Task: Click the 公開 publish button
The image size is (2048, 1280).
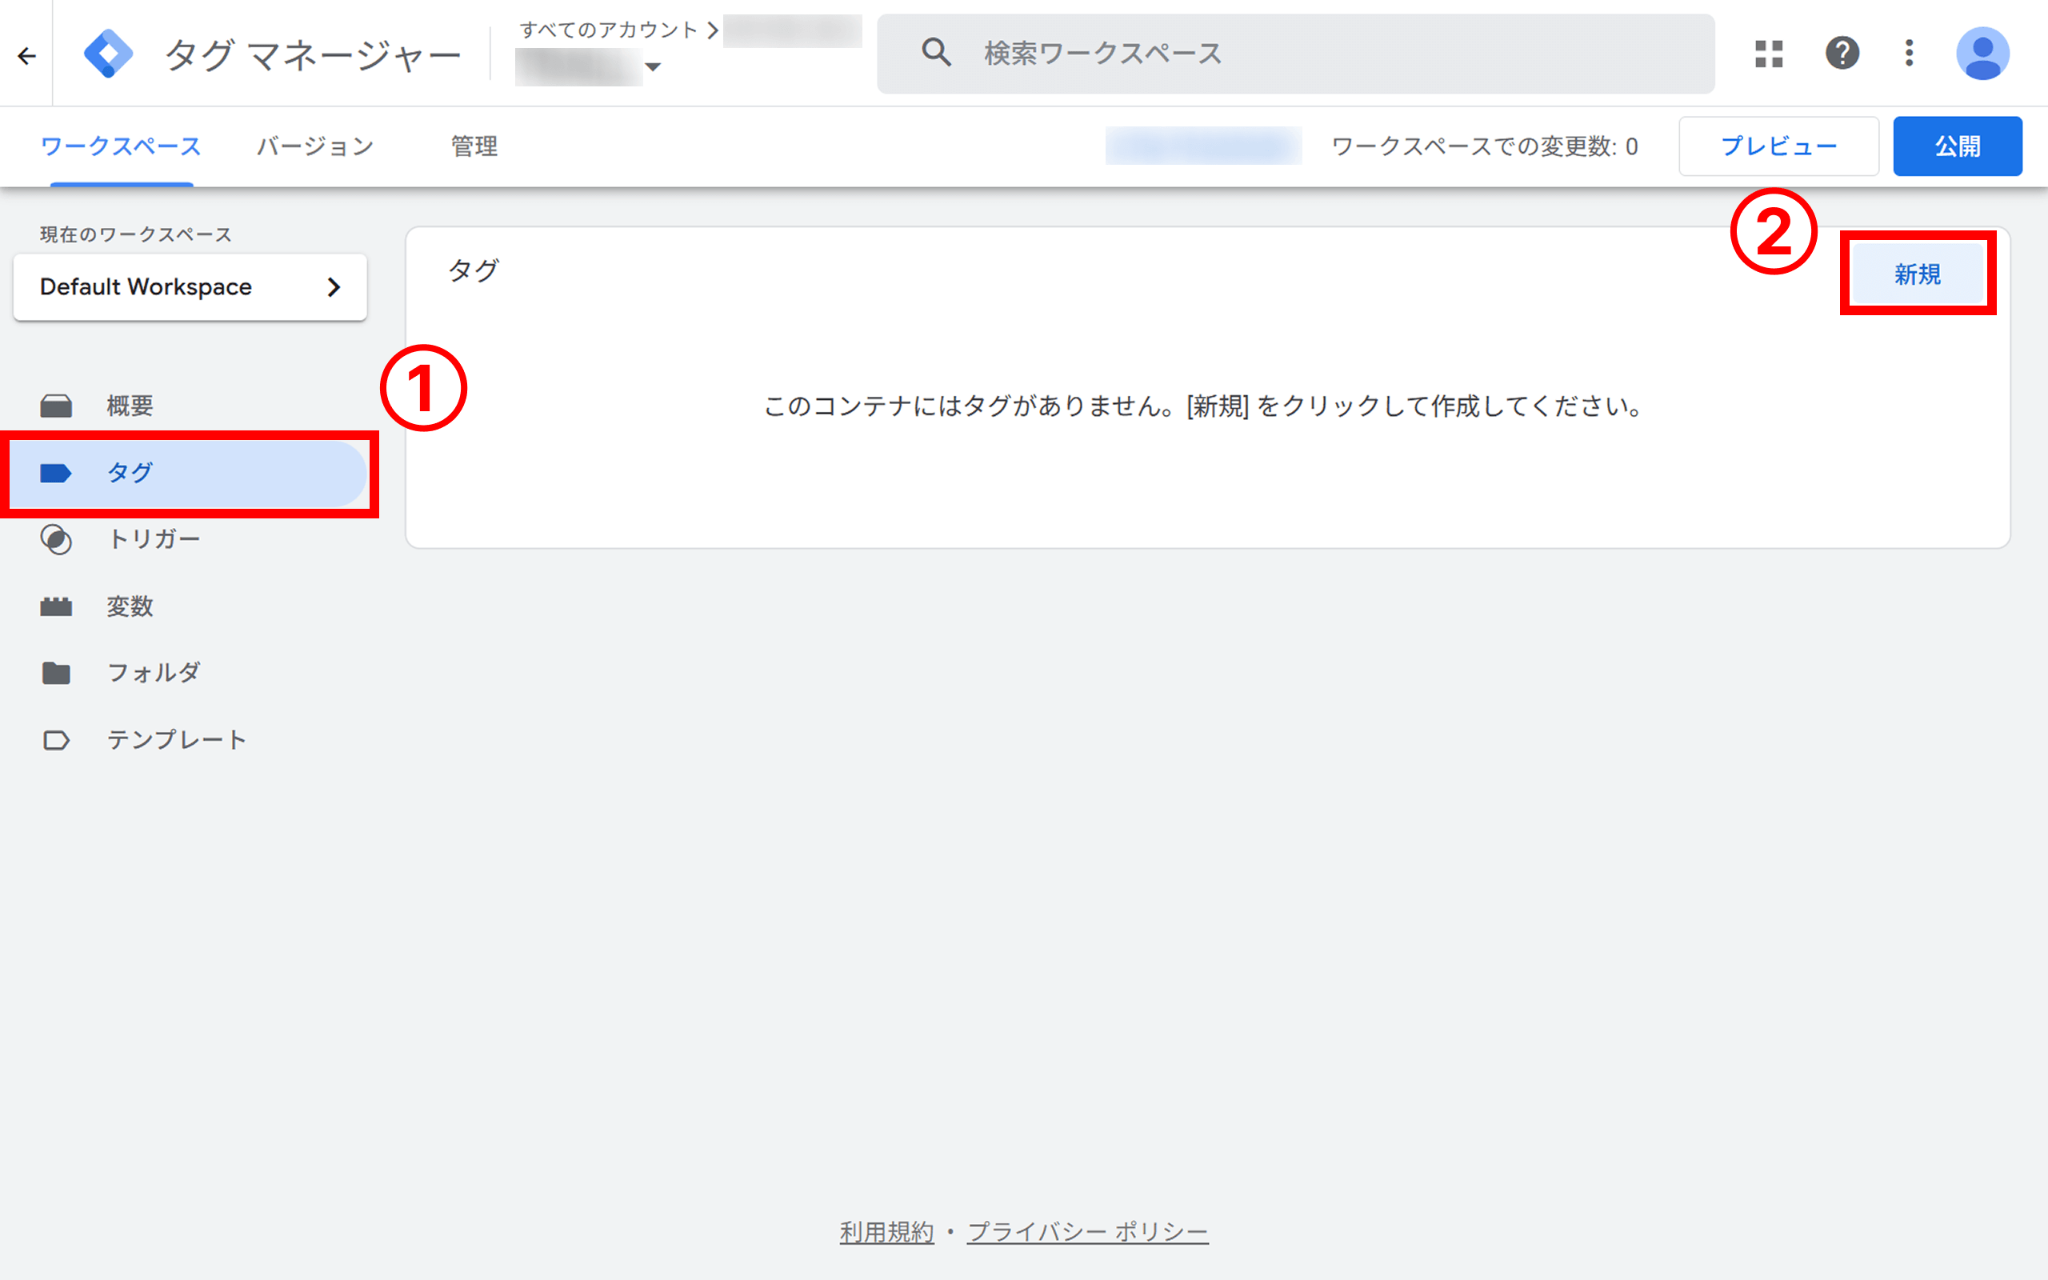Action: pos(1957,145)
